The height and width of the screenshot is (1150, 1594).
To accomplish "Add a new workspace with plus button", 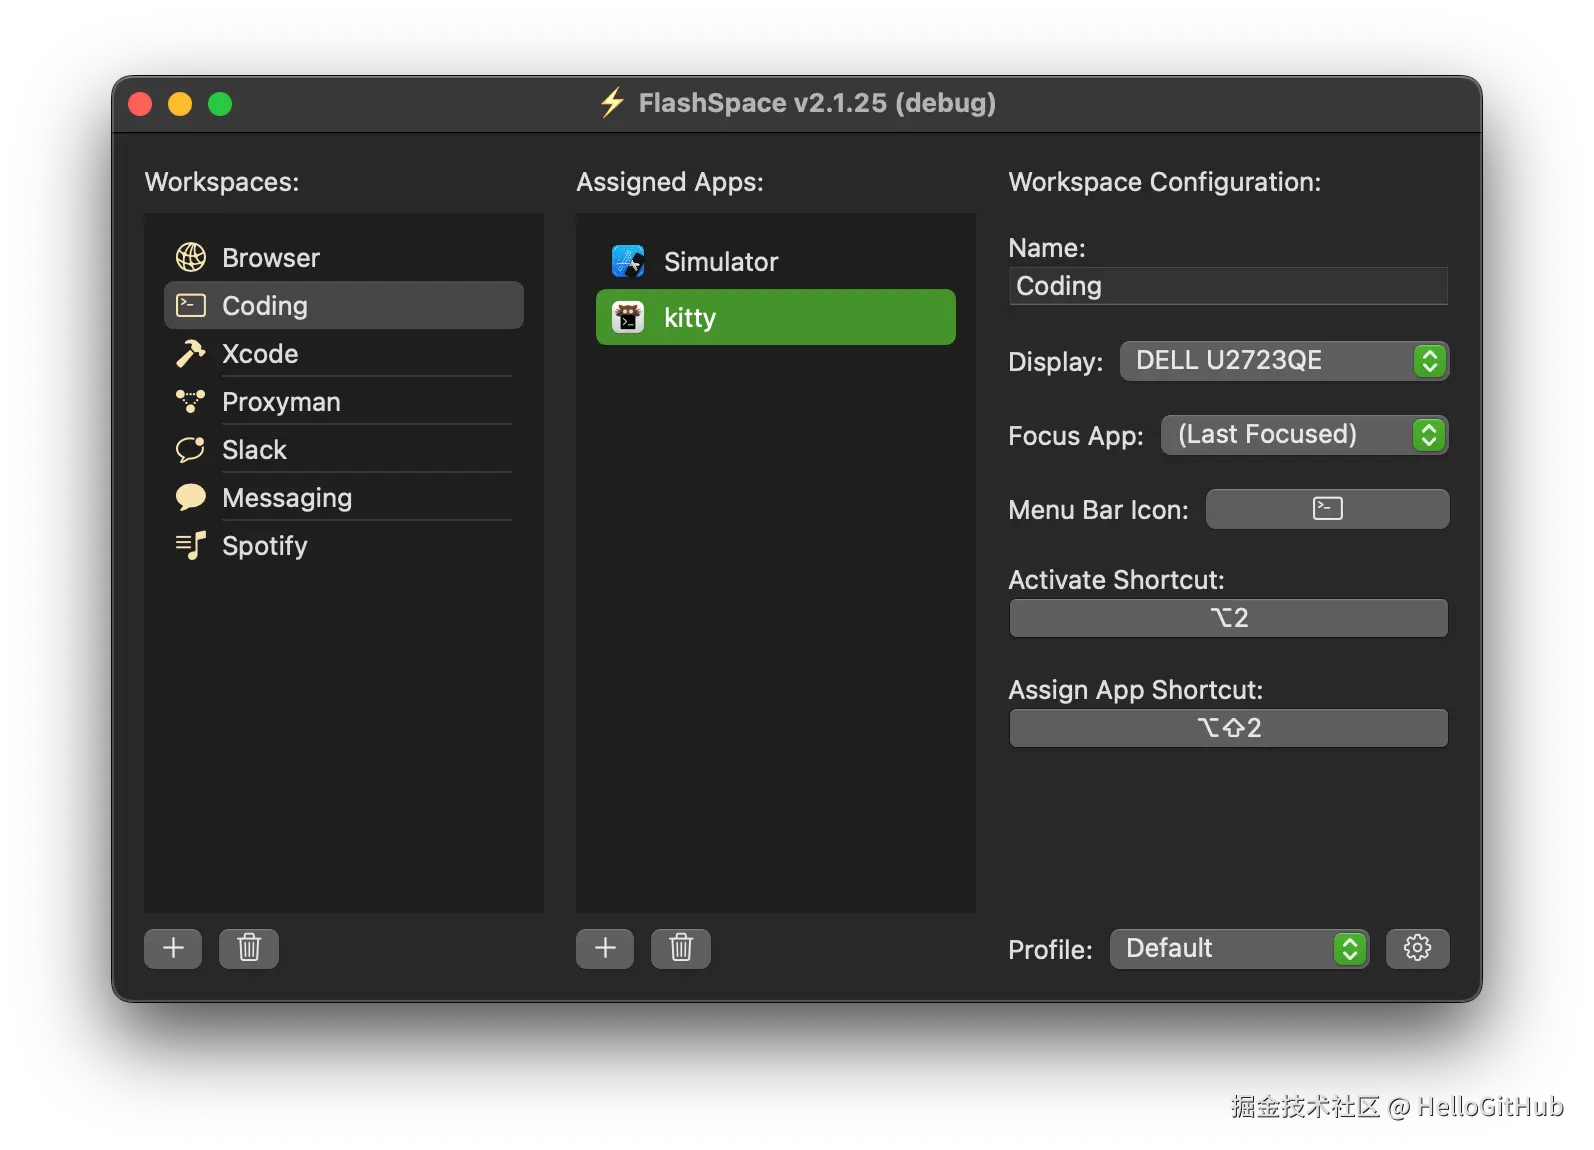I will pos(173,948).
